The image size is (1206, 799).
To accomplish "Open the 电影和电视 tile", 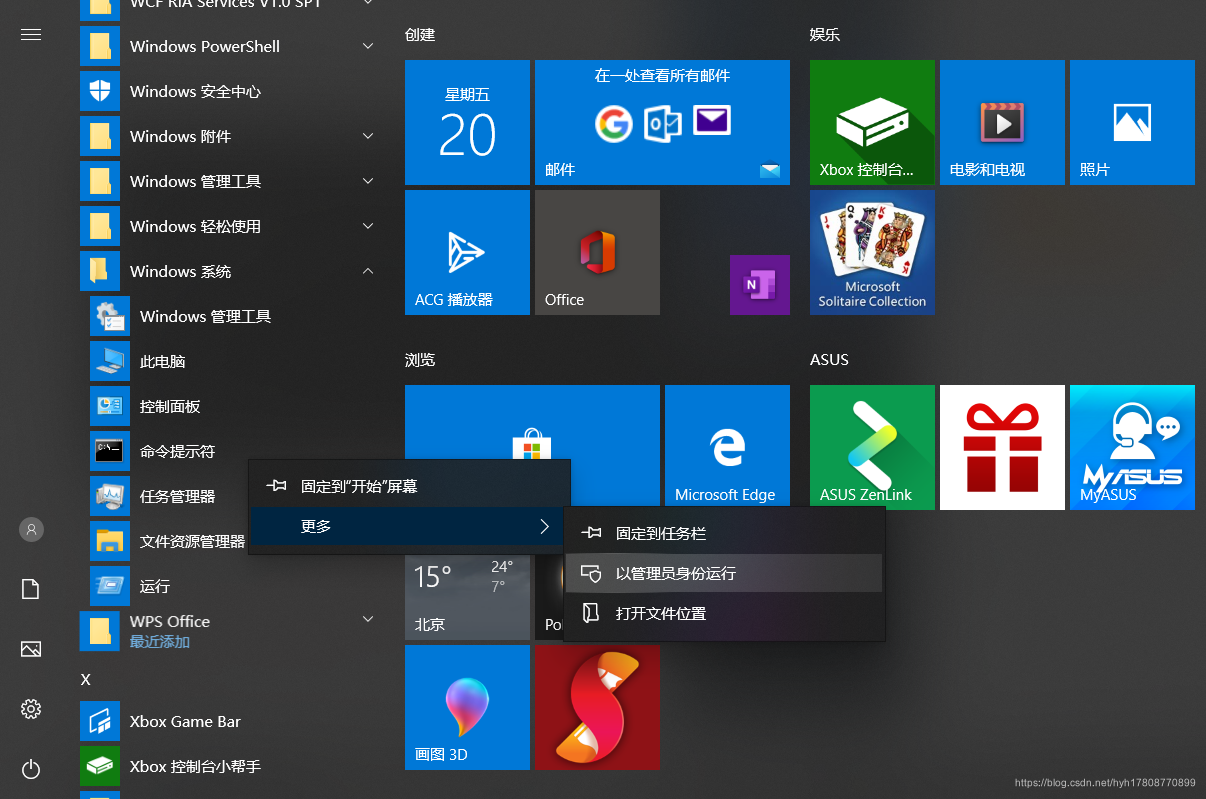I will coord(1002,122).
